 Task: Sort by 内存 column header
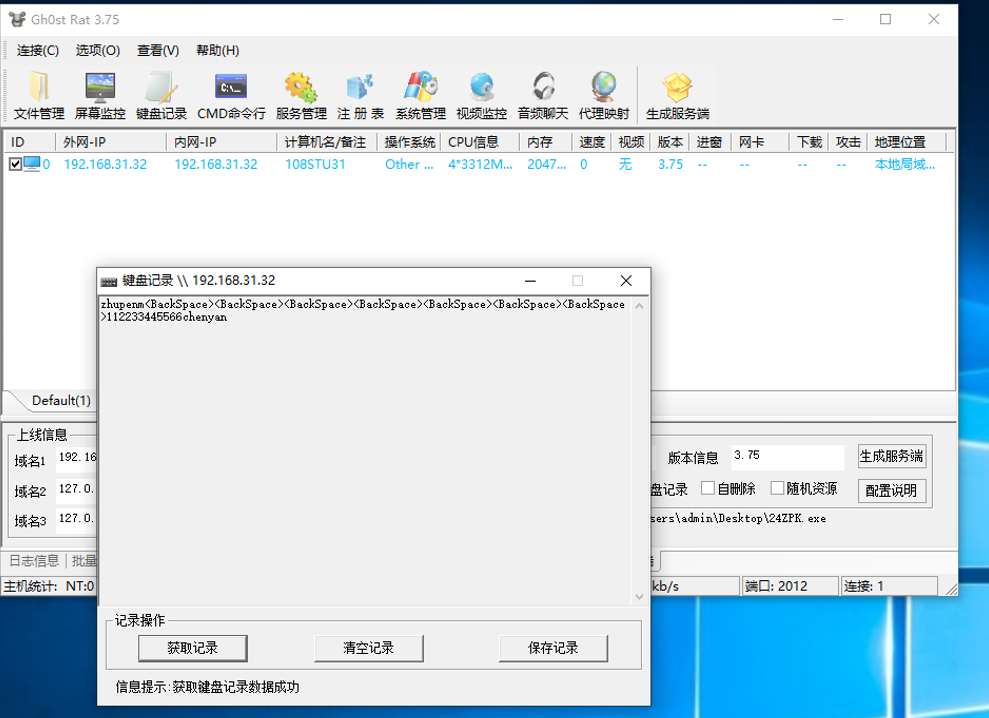(x=546, y=142)
